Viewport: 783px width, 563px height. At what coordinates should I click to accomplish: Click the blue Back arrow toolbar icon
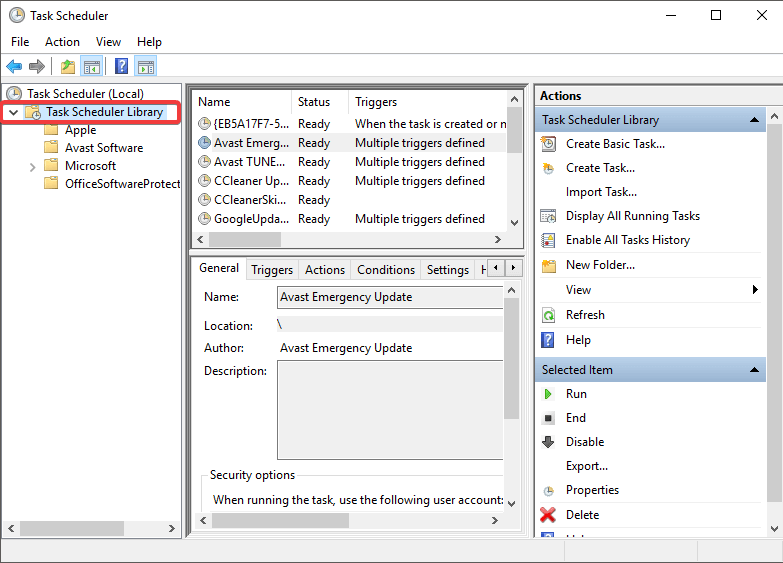(x=14, y=66)
